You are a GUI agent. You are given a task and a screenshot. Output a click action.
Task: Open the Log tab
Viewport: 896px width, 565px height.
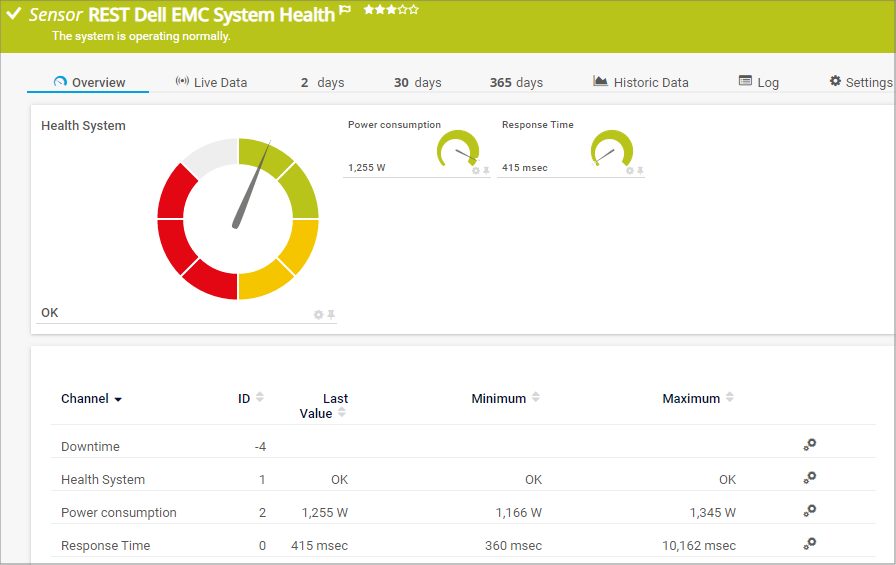coord(758,82)
